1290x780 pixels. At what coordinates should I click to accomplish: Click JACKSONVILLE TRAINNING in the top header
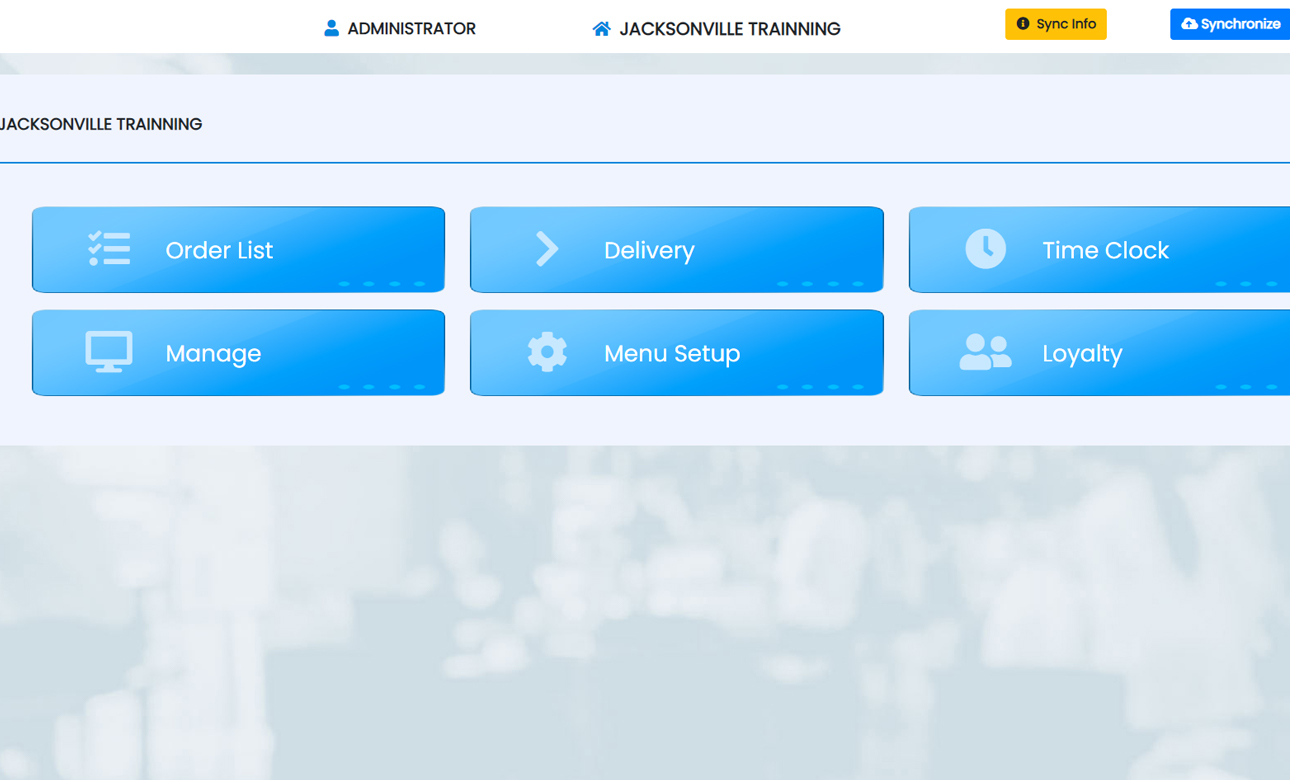[x=730, y=29]
